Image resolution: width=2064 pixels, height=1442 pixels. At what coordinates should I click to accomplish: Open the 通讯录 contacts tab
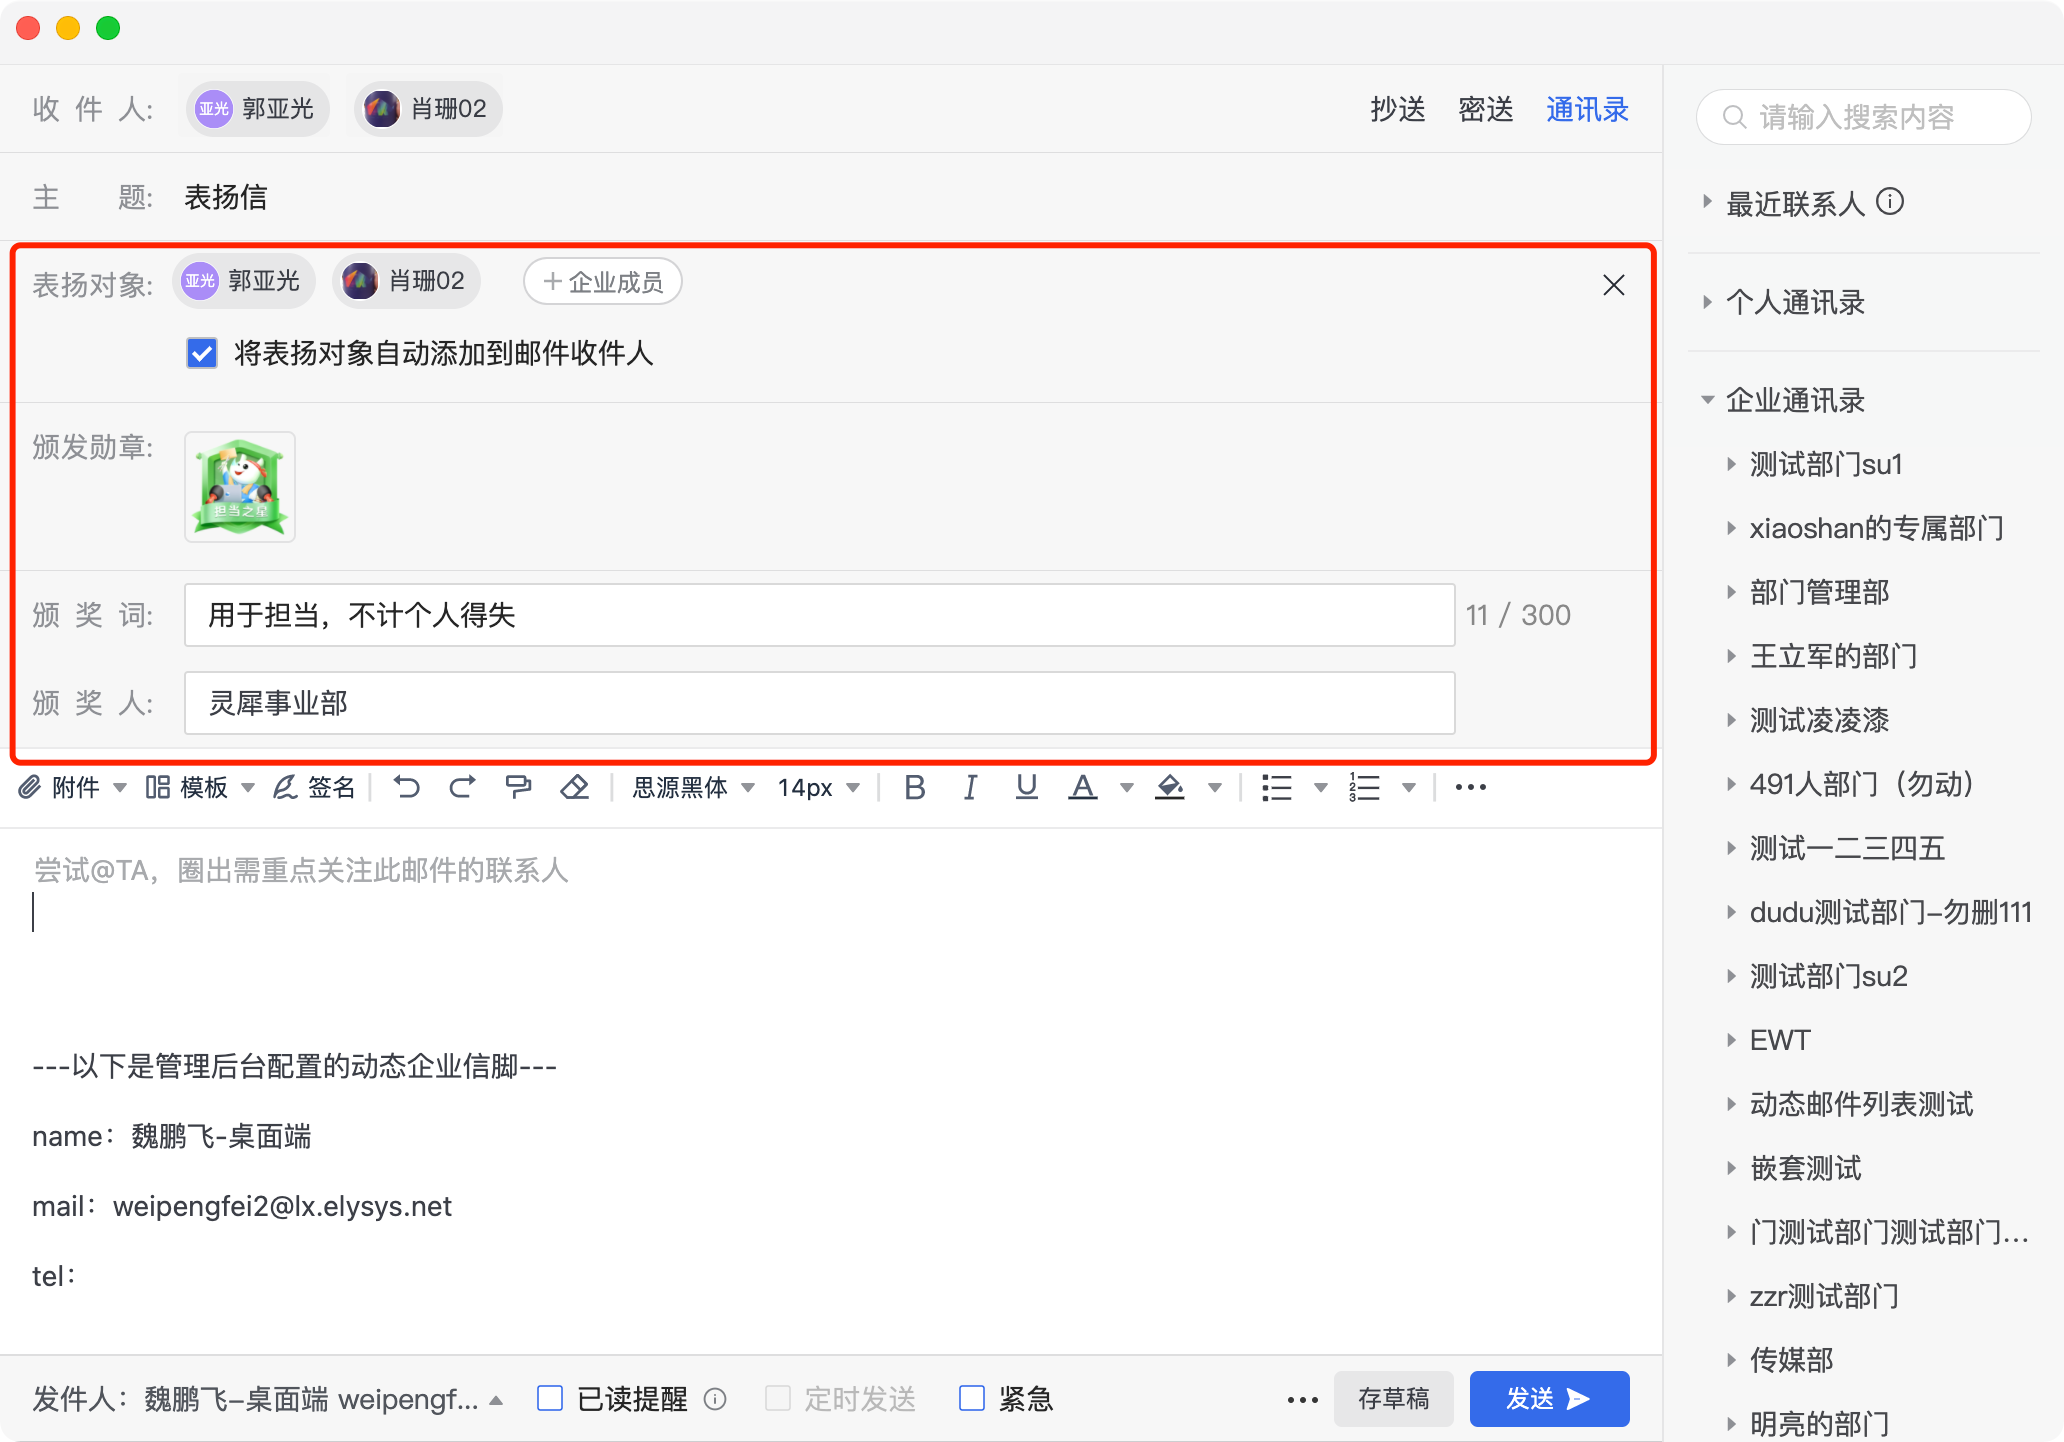pos(1587,109)
